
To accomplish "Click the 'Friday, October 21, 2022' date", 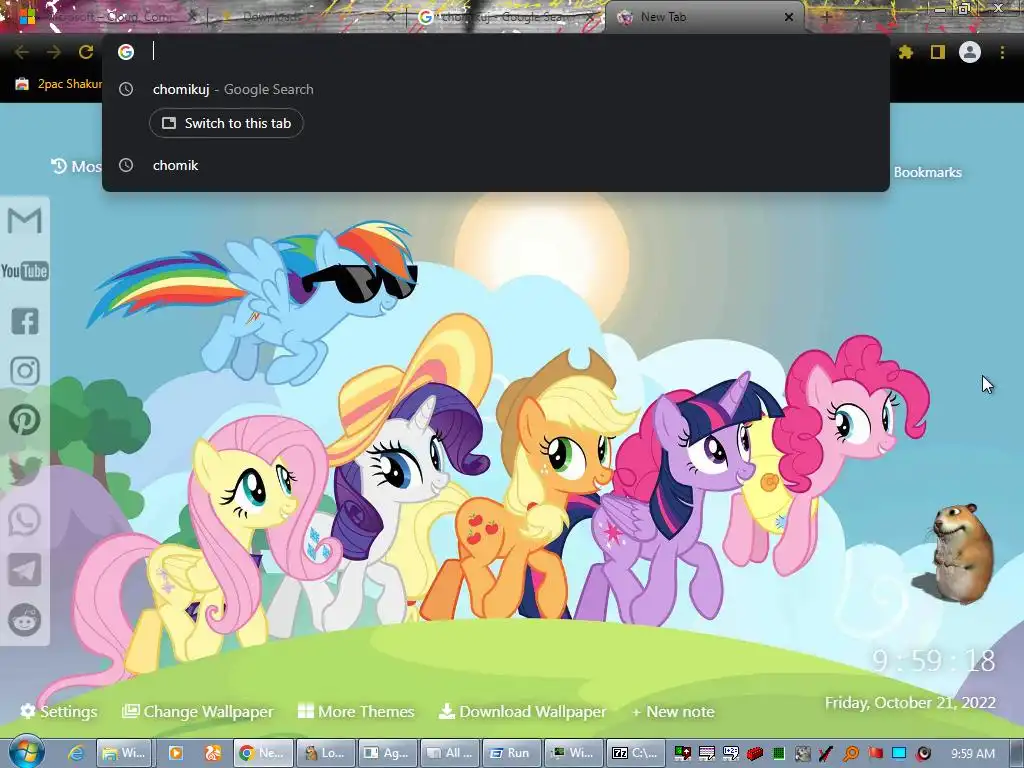I will 910,703.
